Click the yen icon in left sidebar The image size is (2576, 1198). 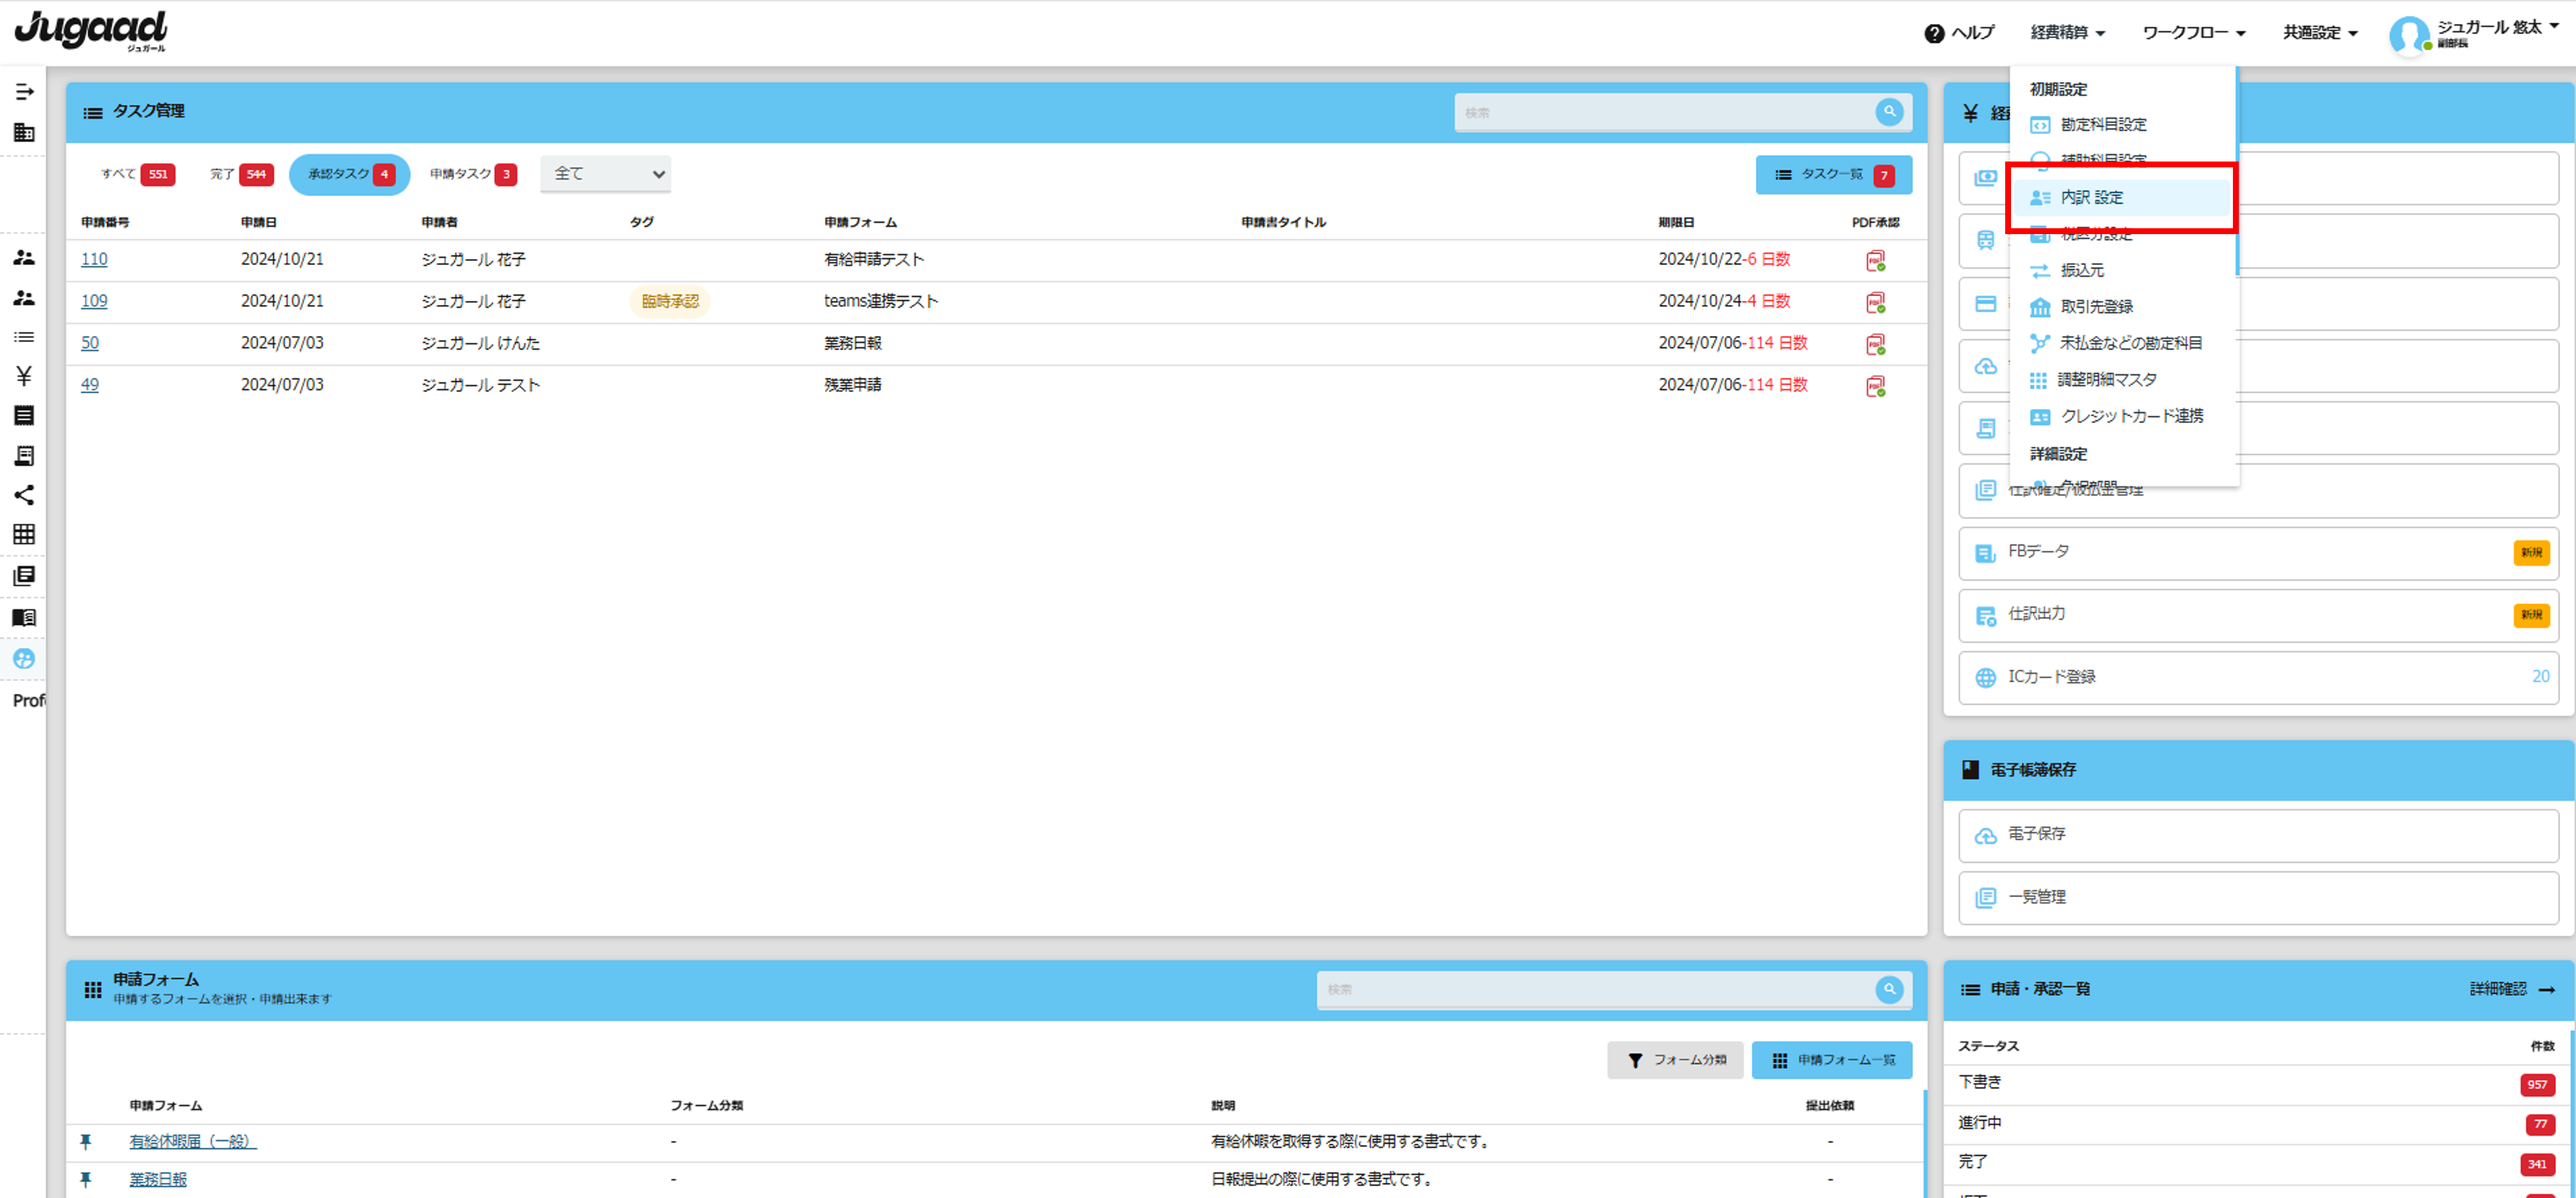click(24, 376)
